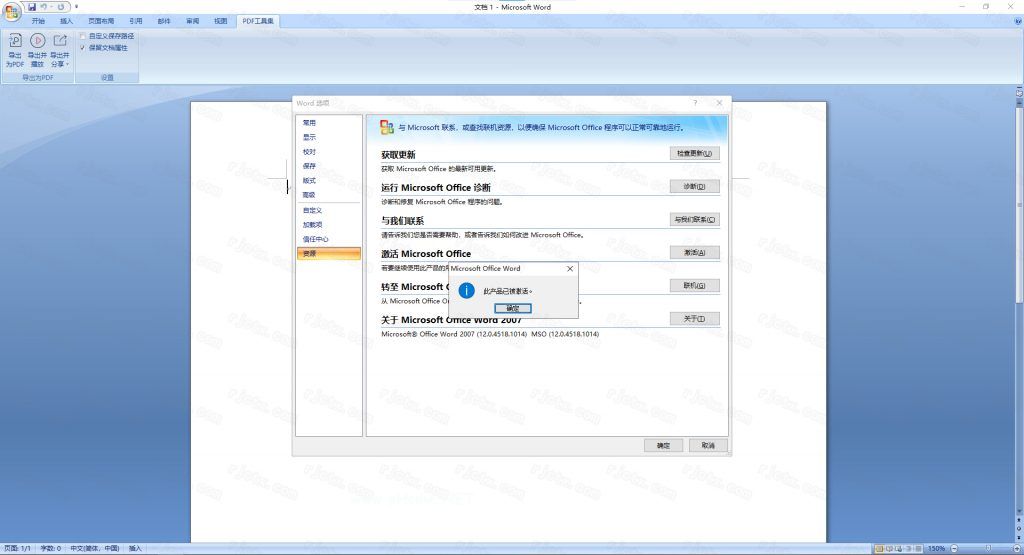Click zoom in plus button
This screenshot has width=1024, height=555.
pos(1017,548)
